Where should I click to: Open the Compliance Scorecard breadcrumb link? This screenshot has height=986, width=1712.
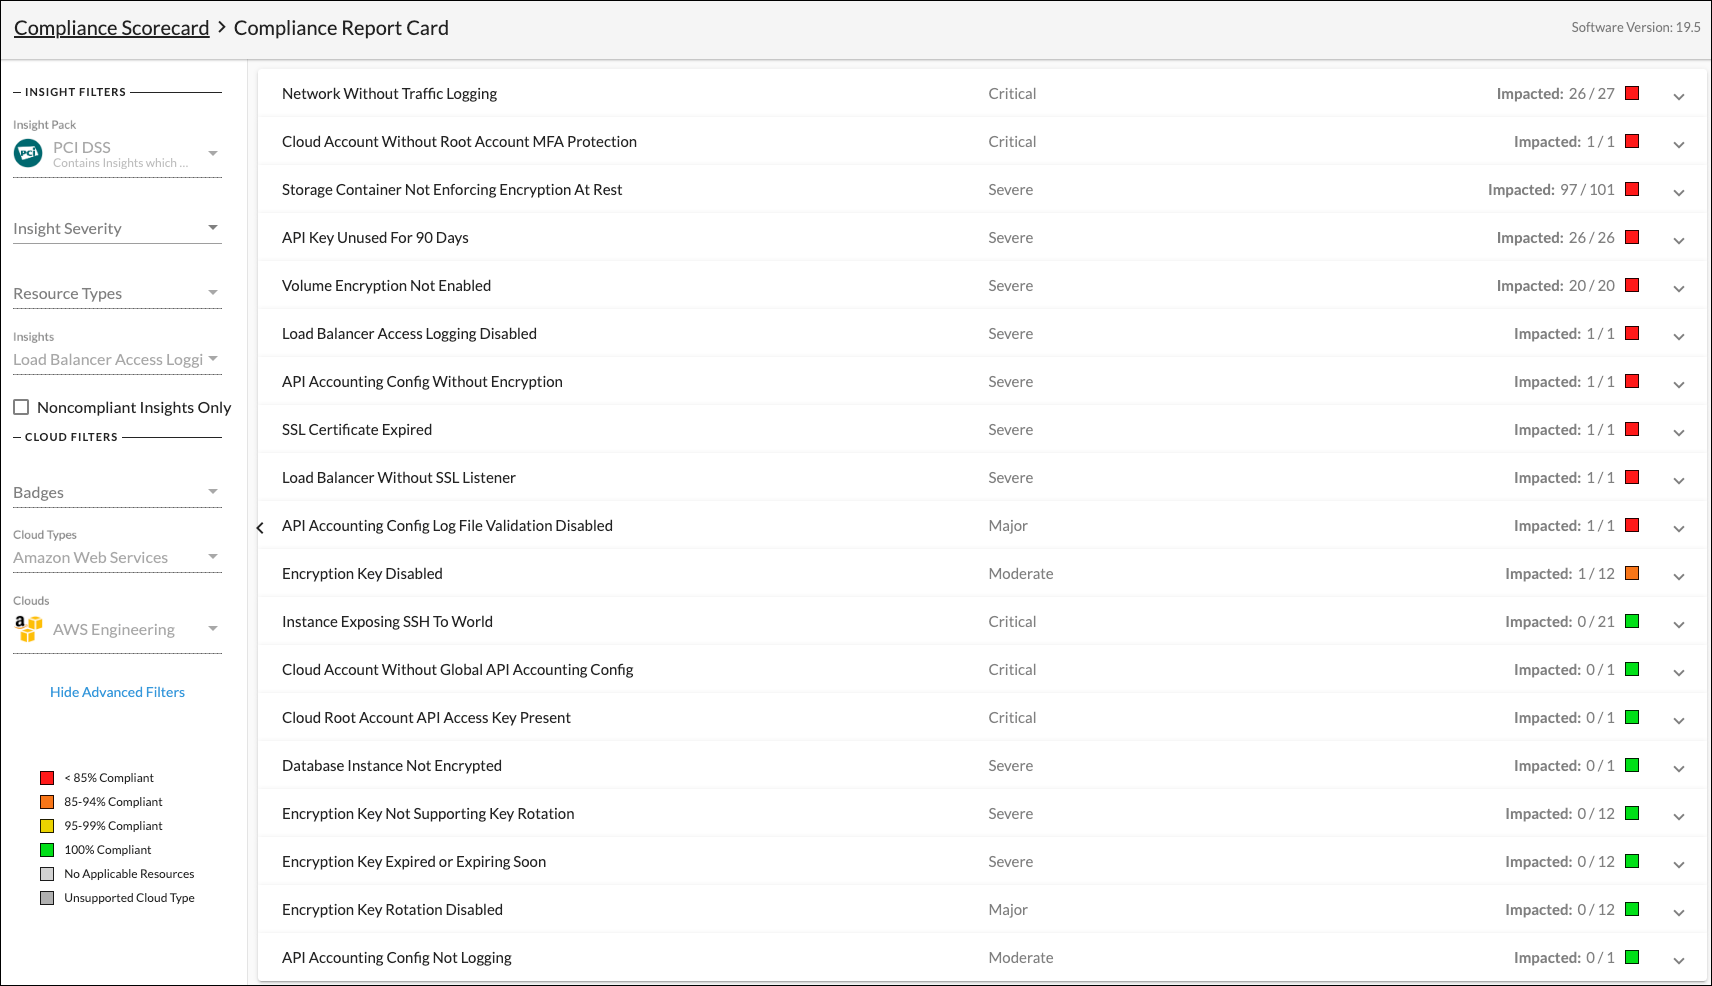(x=110, y=27)
